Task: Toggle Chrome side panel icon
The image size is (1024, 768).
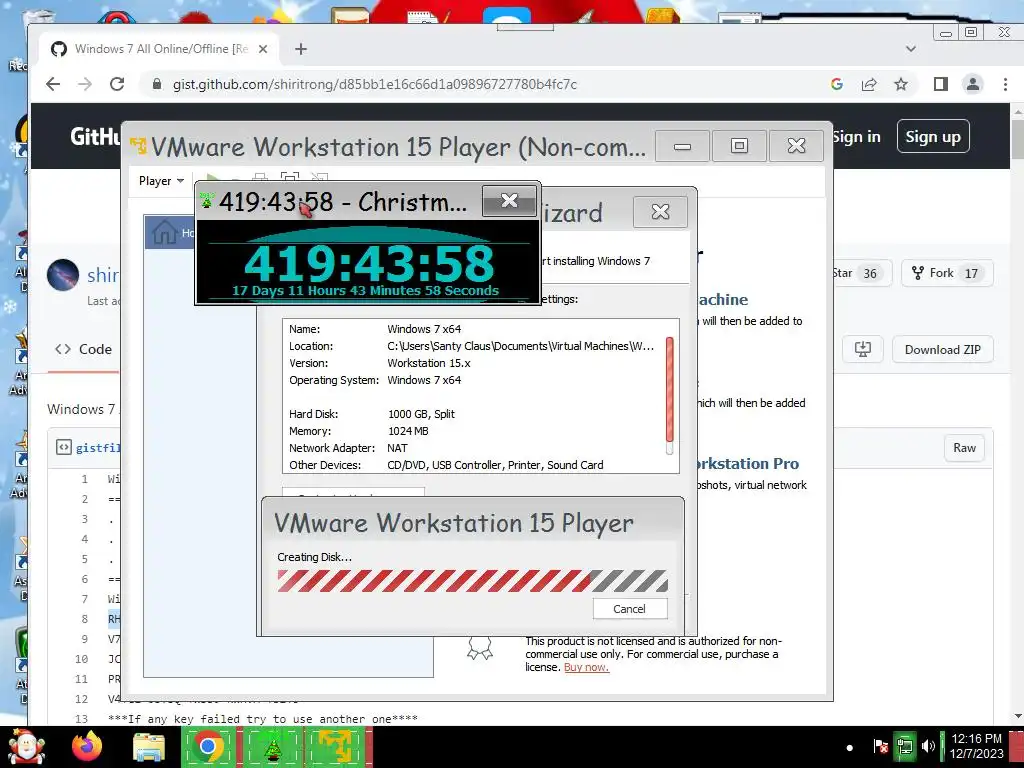Action: coord(940,84)
